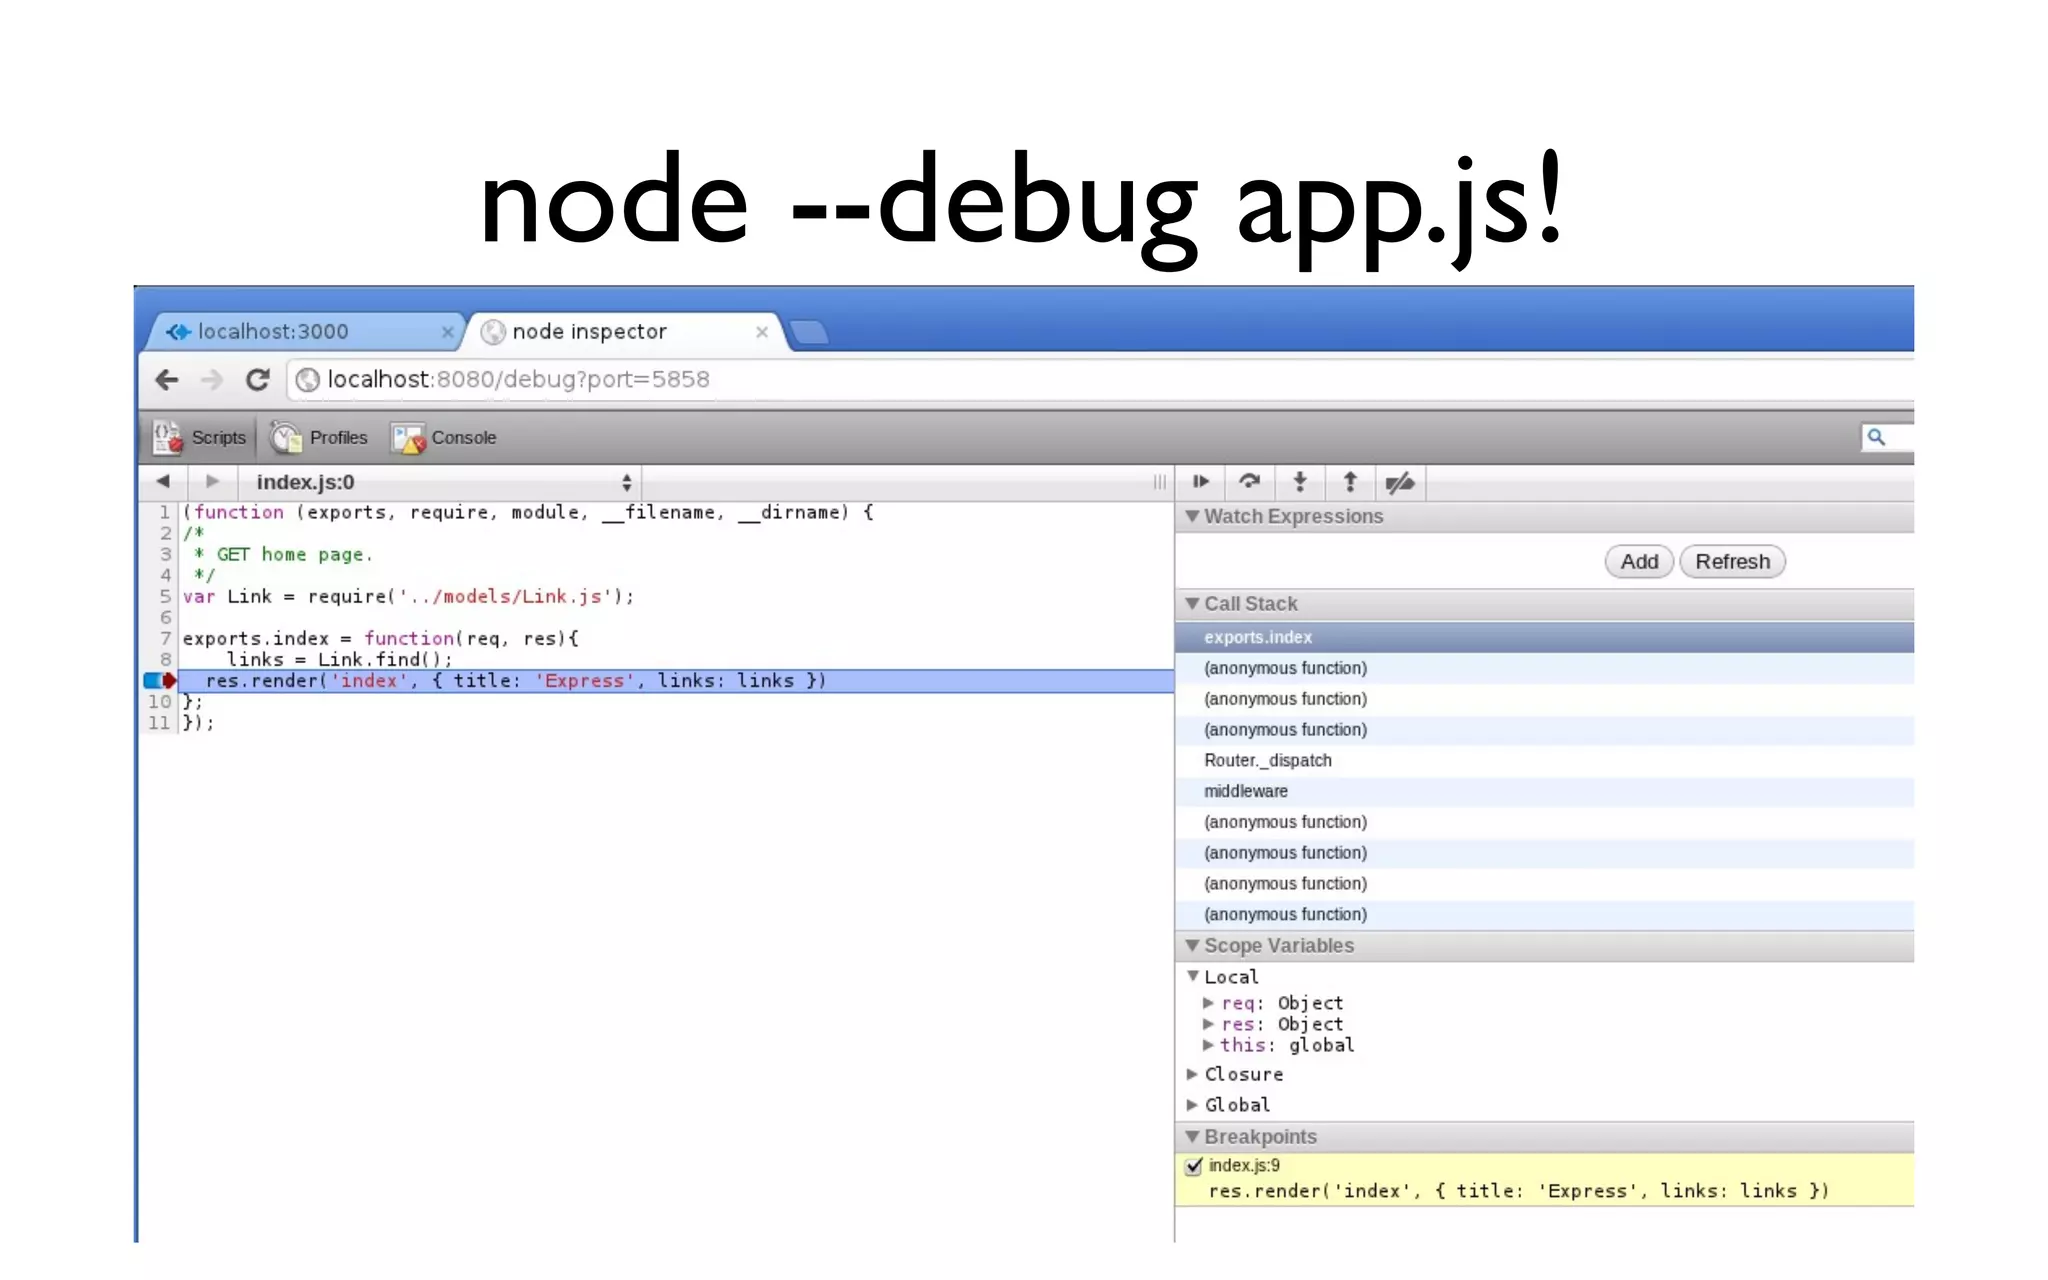Click the highlighted res.render code line
Screen dimensions: 2048x1280
[x=675, y=681]
